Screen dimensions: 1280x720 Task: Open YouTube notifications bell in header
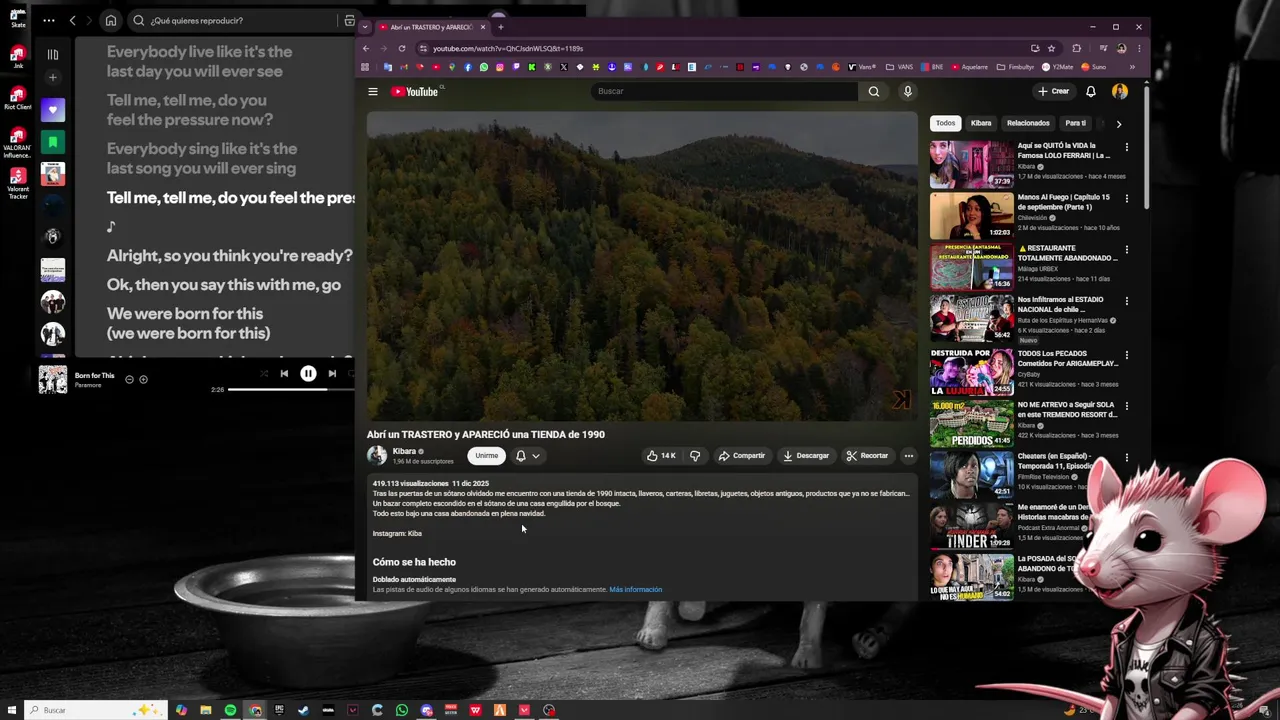point(1091,91)
